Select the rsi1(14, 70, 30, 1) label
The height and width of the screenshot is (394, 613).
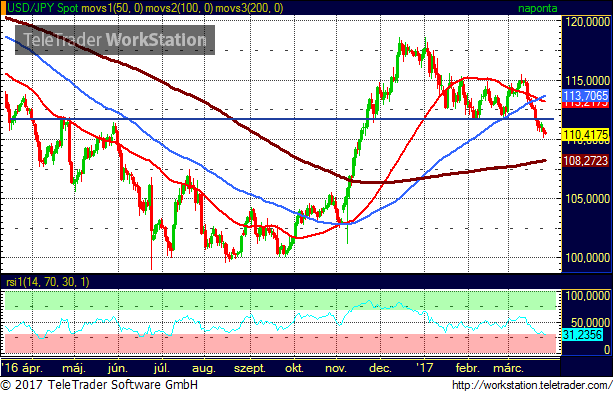[47, 282]
